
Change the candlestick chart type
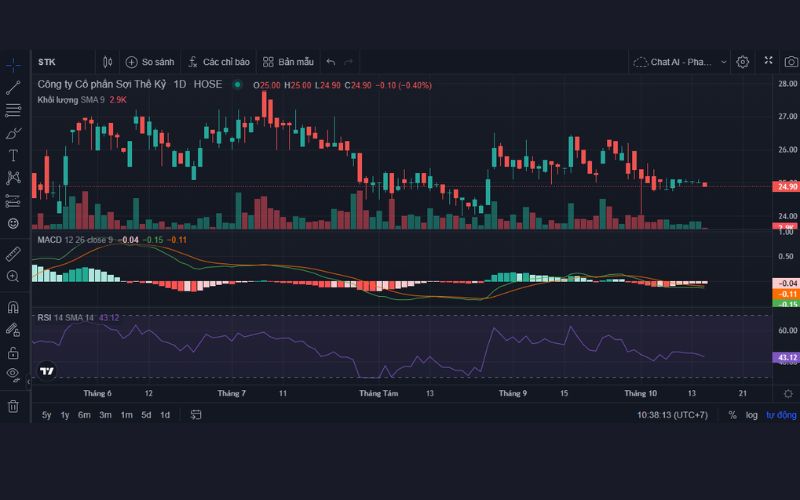click(107, 62)
